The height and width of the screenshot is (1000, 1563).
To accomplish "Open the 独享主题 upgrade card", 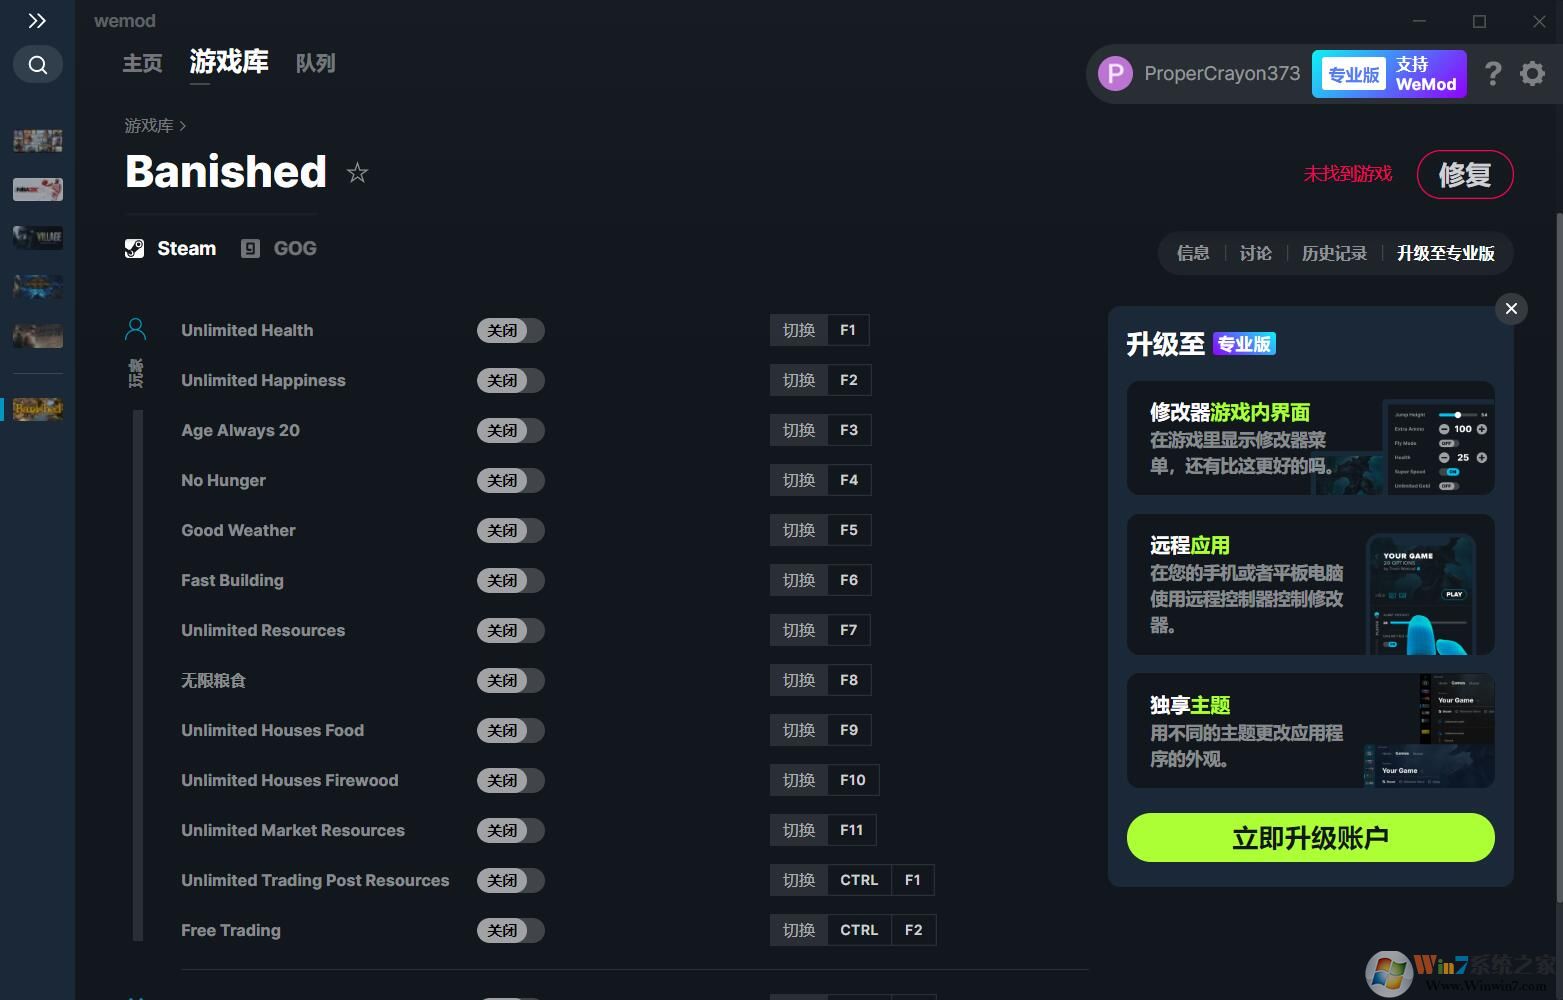I will coord(1310,731).
